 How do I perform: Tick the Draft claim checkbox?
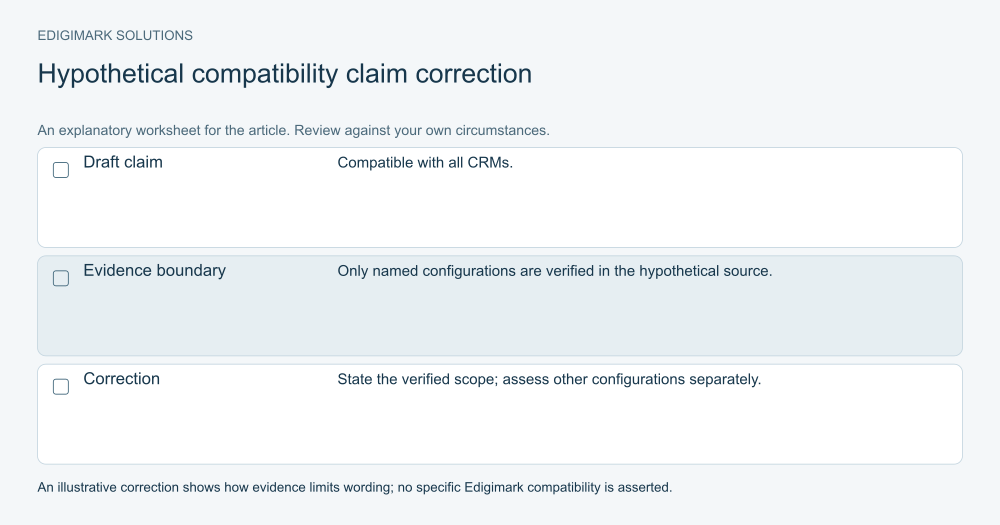click(61, 170)
